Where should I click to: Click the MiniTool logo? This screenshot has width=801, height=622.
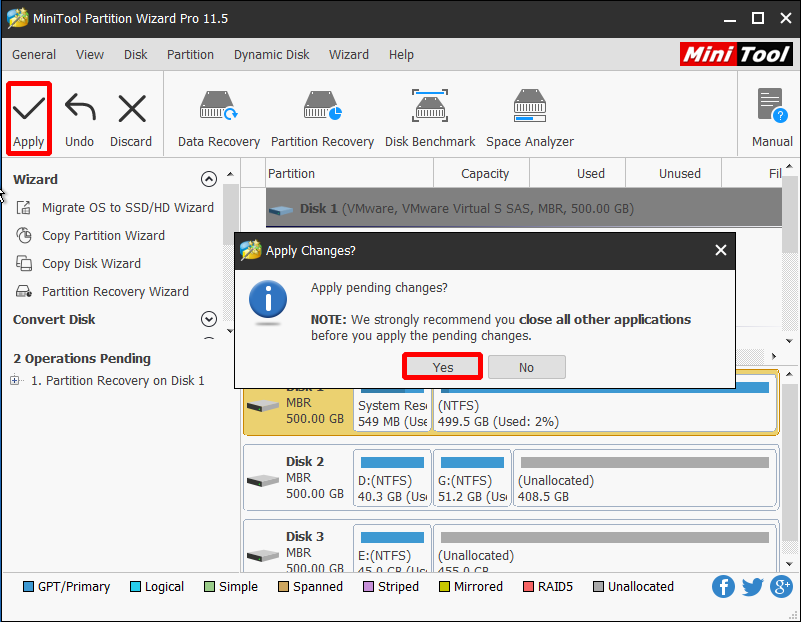[736, 54]
